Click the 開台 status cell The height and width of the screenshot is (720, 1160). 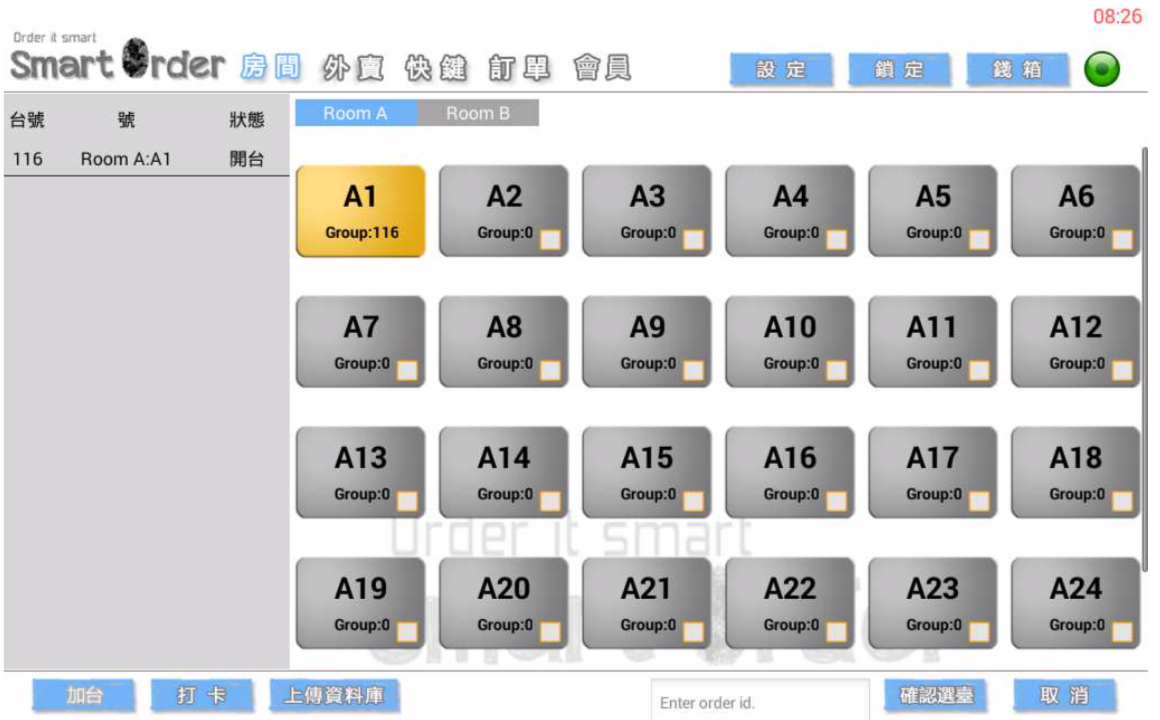coord(246,159)
